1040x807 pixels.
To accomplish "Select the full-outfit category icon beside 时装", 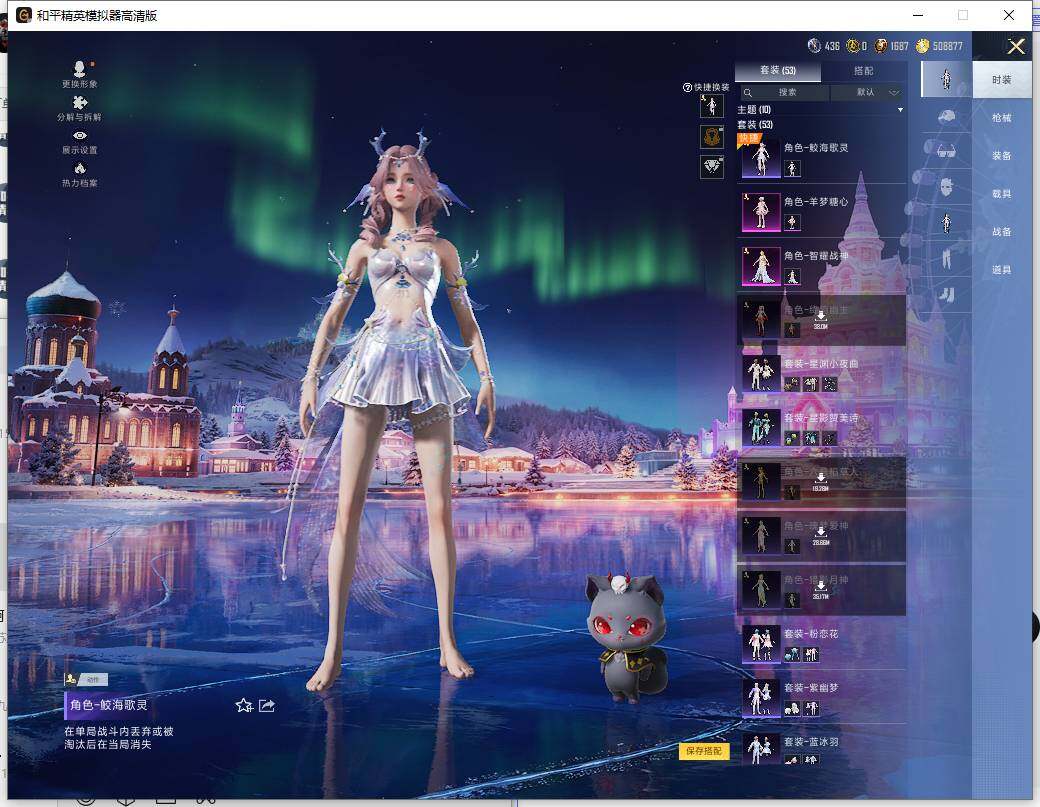I will pos(946,80).
